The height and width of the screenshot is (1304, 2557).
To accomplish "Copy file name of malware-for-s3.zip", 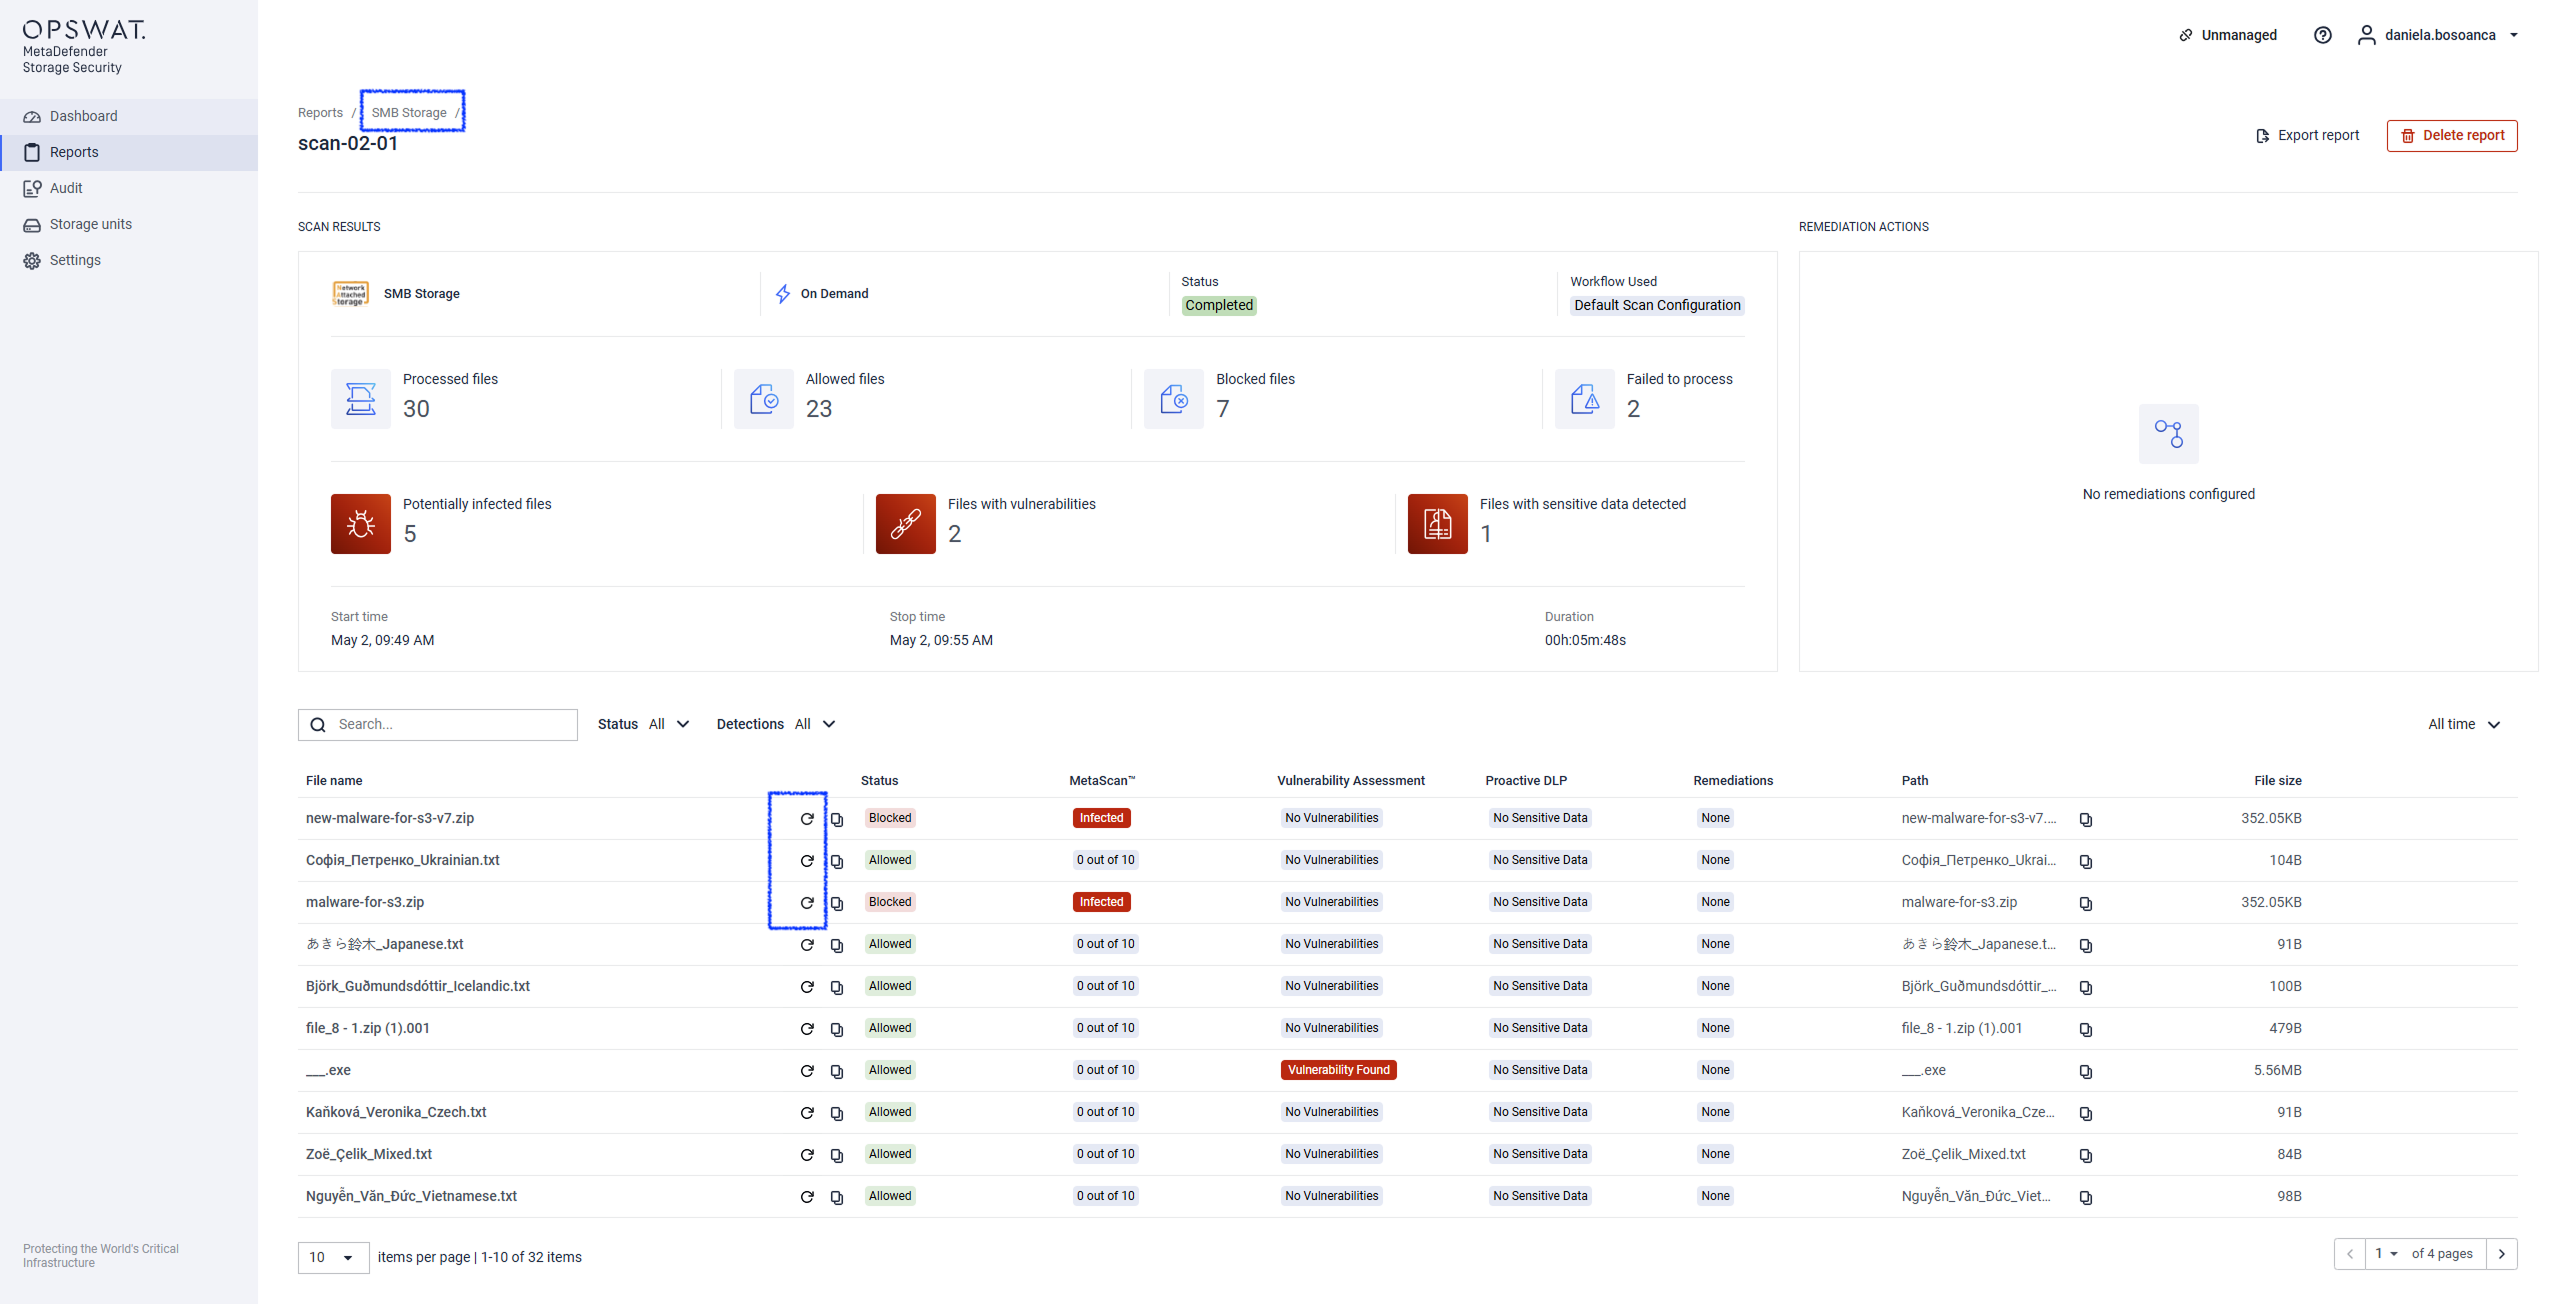I will coord(837,904).
